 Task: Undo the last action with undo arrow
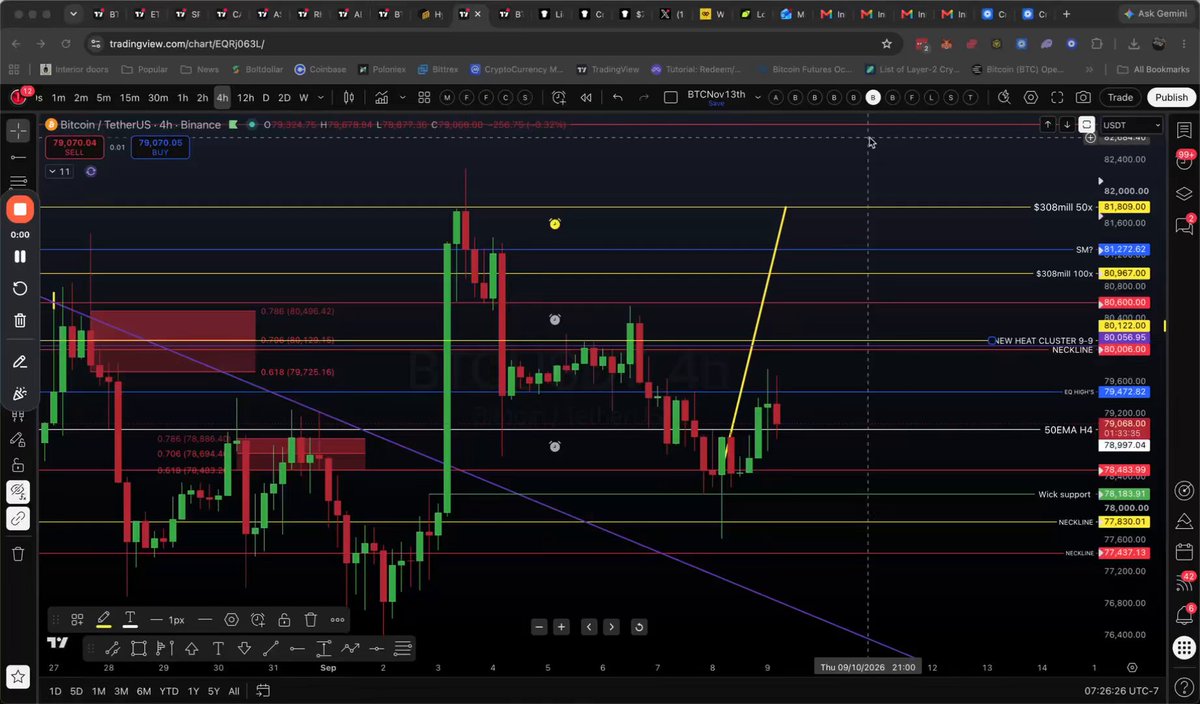click(617, 97)
